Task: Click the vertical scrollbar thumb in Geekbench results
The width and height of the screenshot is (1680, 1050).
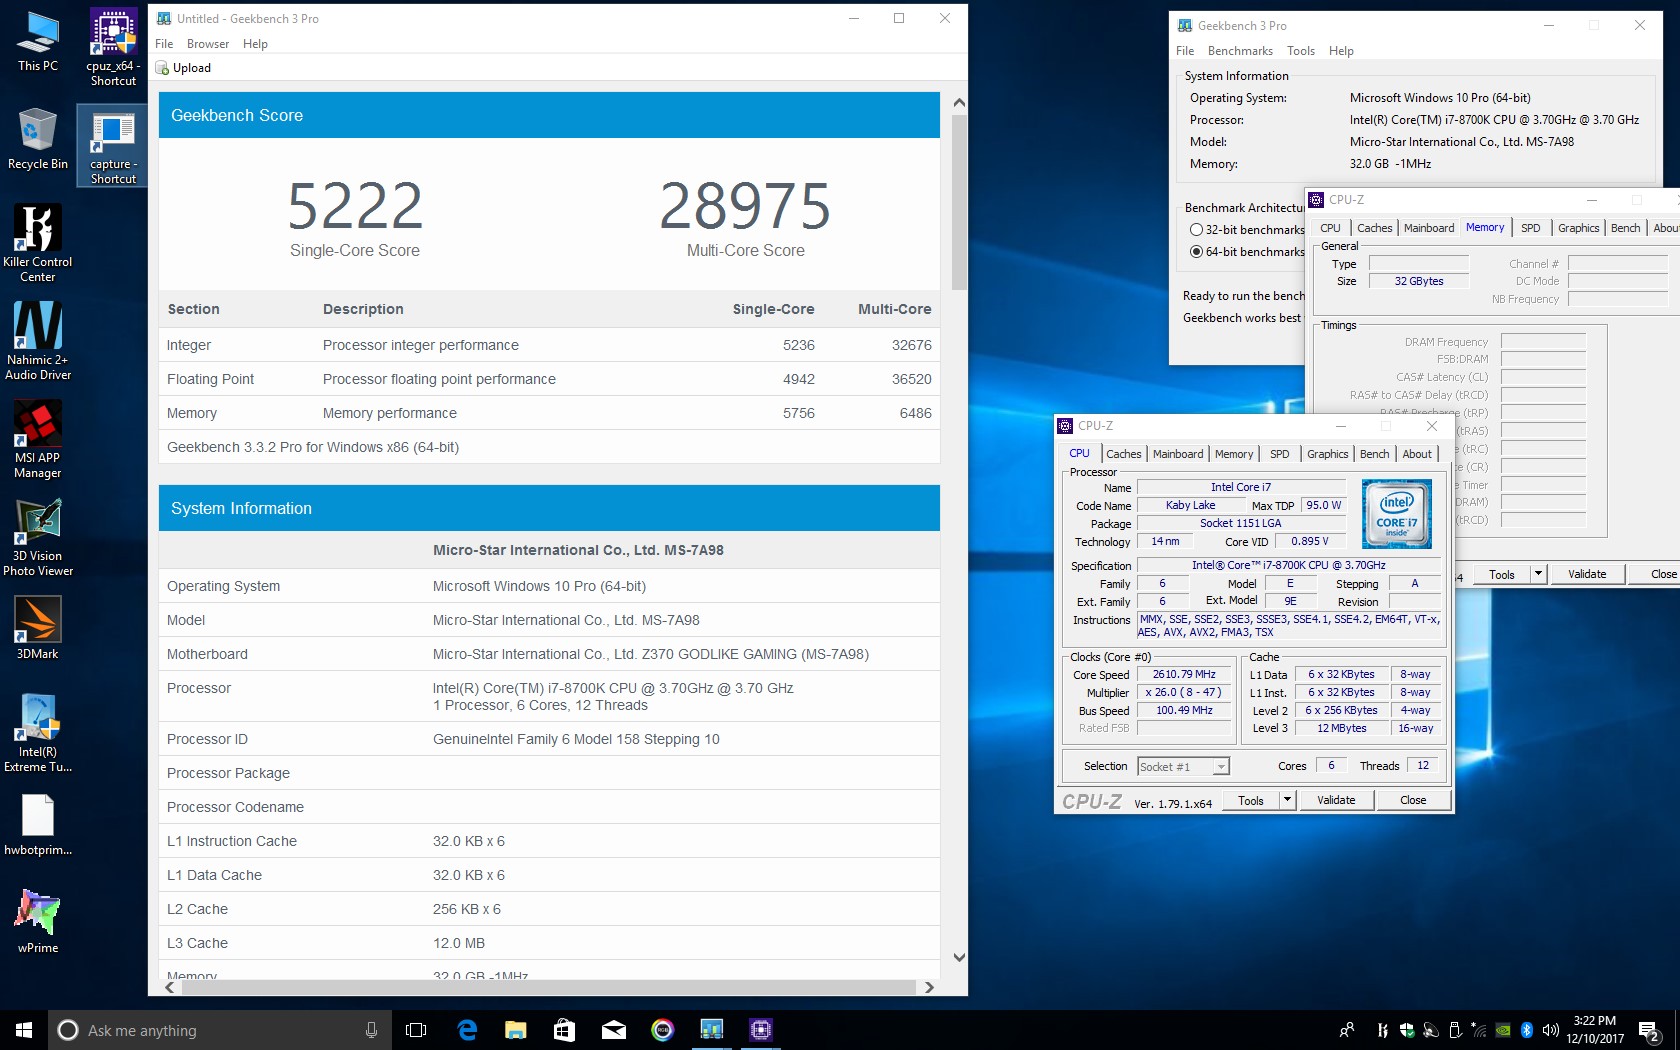Action: [959, 202]
